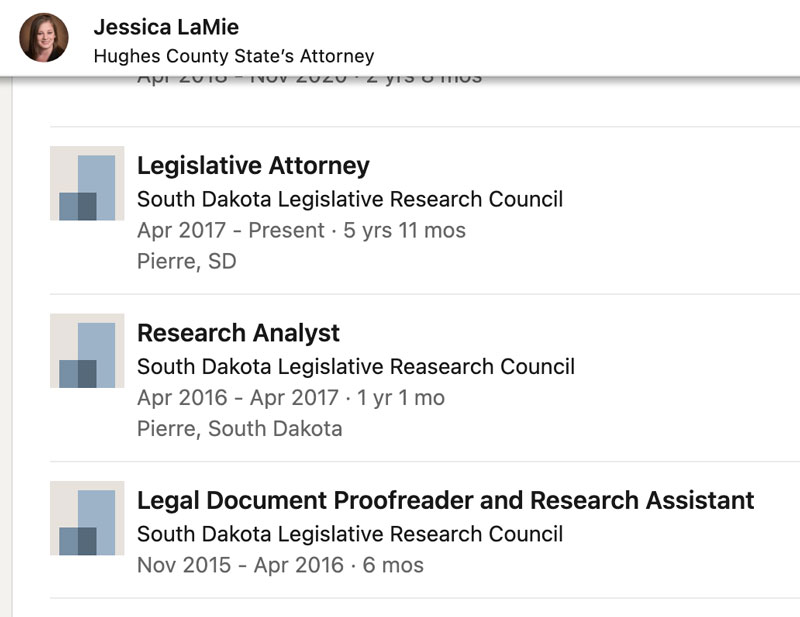Select the Nov 2015 - Apr 2016 date text

point(240,565)
